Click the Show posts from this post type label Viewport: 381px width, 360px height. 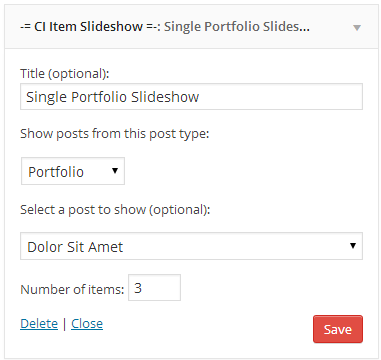[x=115, y=134]
